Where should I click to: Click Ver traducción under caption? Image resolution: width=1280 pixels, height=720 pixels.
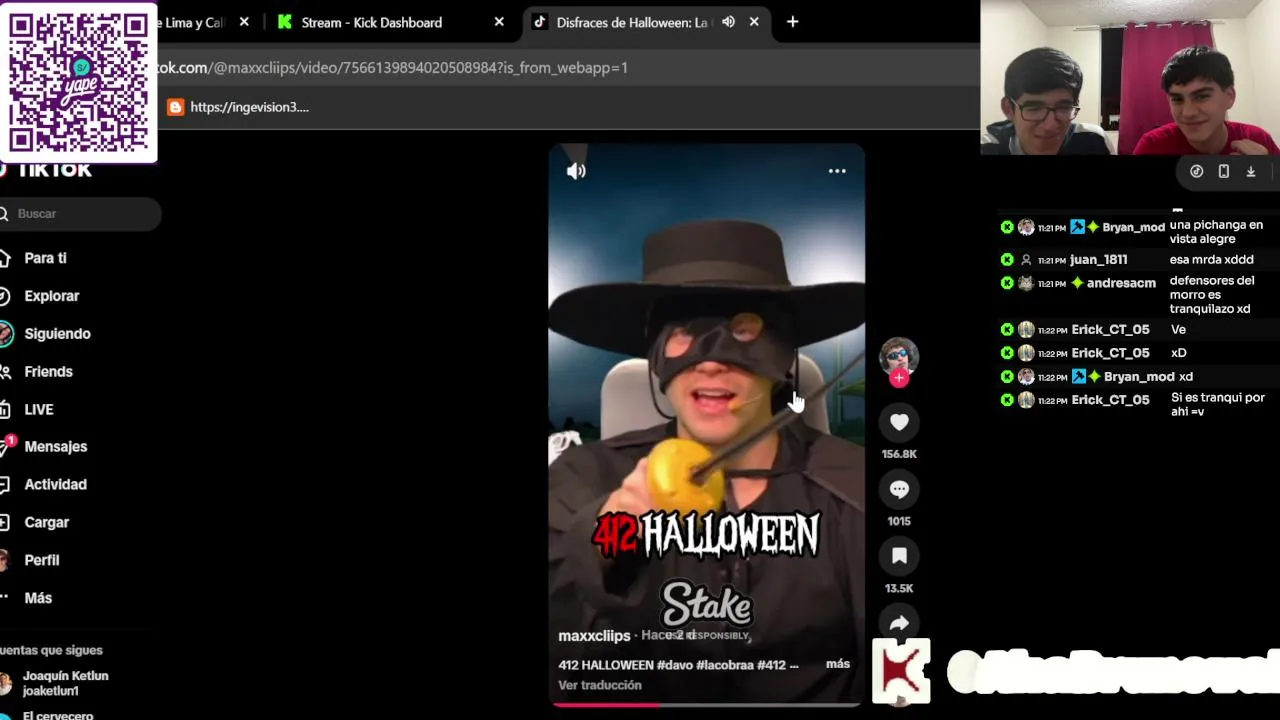pos(600,685)
